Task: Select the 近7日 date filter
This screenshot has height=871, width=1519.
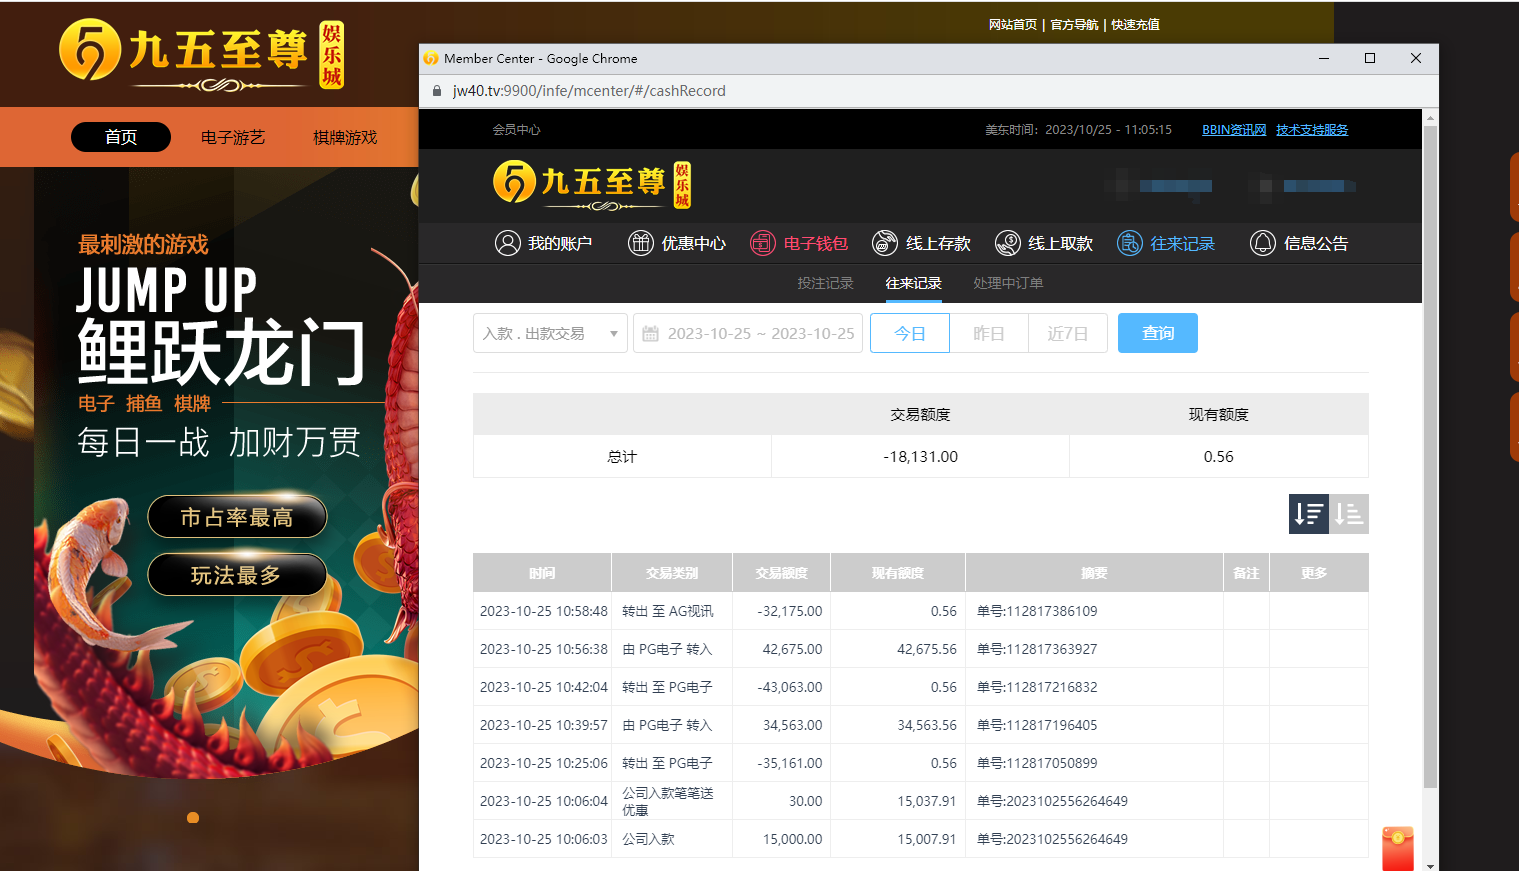Action: coord(1068,333)
